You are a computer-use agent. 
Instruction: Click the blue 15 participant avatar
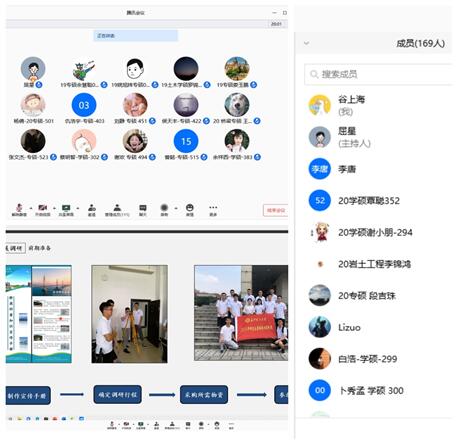(186, 141)
